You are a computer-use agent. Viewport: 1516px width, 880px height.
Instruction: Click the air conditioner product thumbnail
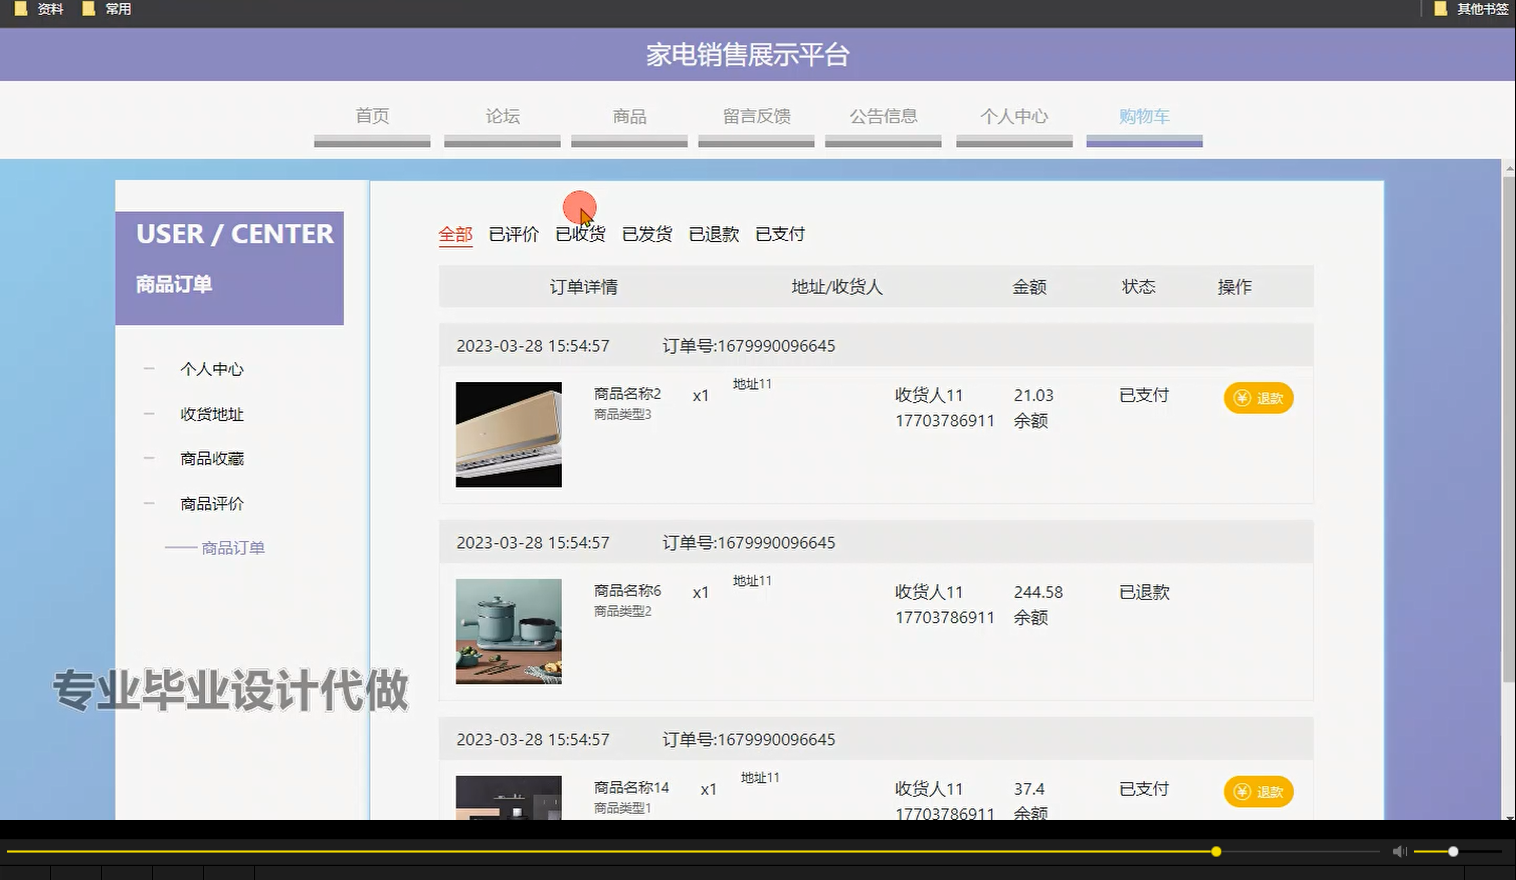(x=508, y=434)
